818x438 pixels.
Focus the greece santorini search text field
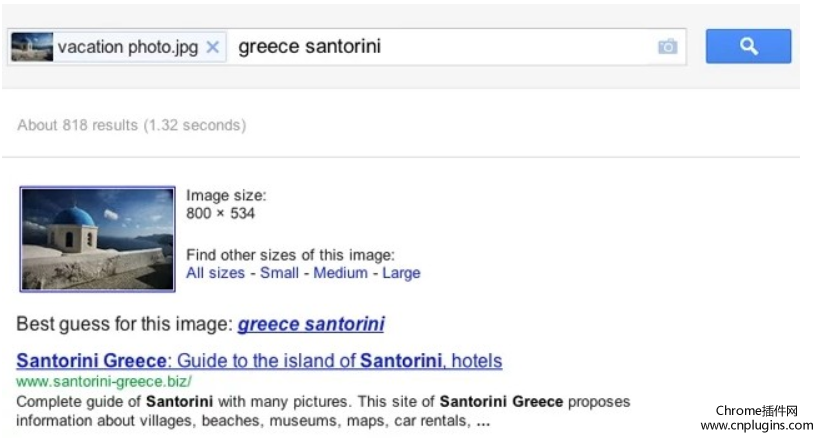443,47
